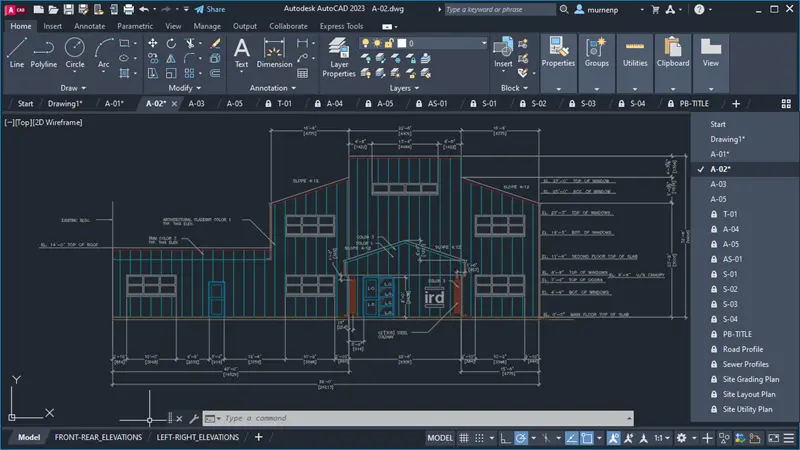The image size is (800, 450).
Task: Open the annotation scale 1:1 dropdown
Action: 662,438
